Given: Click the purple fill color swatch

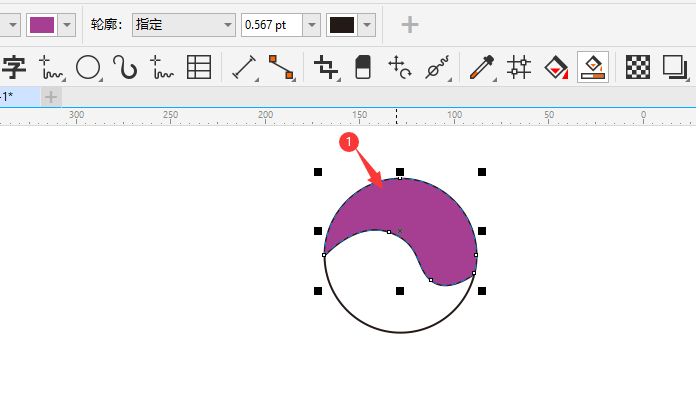Looking at the screenshot, I should pos(42,25).
